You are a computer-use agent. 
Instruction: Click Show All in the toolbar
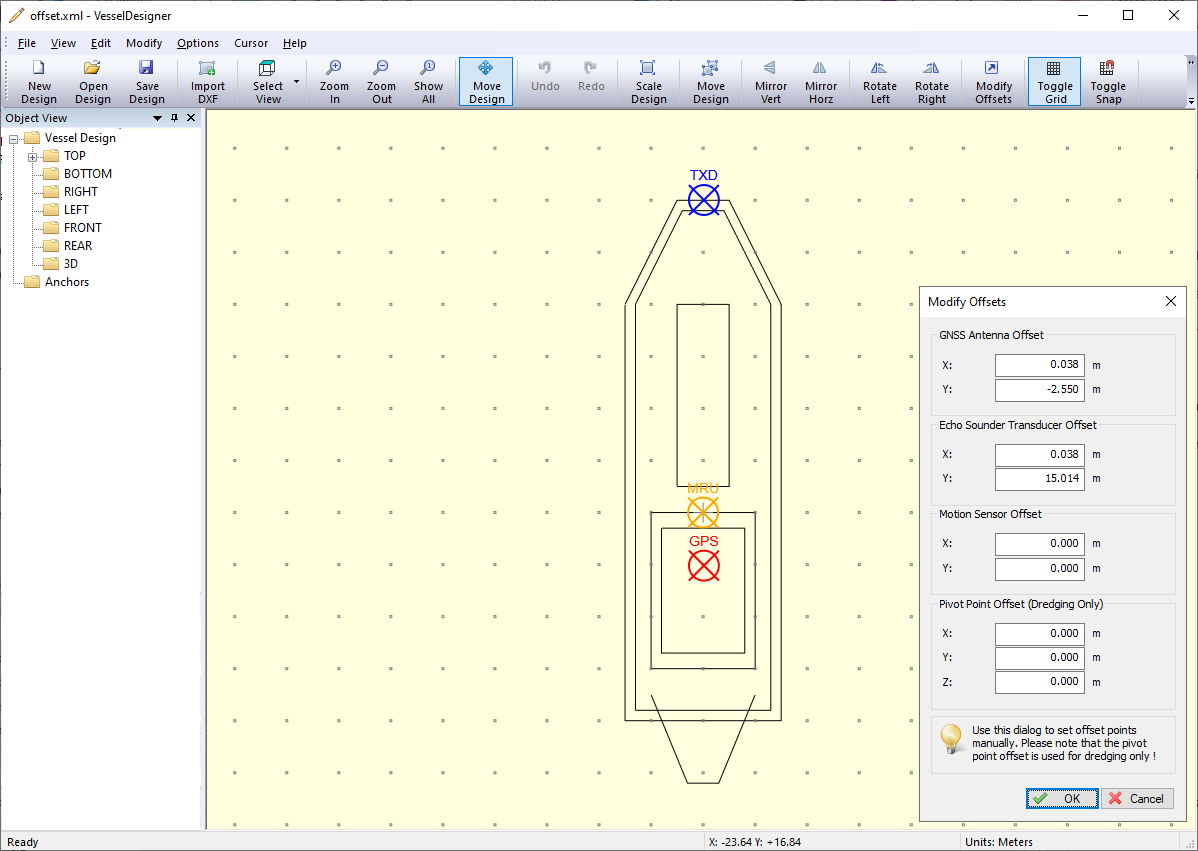(x=428, y=81)
